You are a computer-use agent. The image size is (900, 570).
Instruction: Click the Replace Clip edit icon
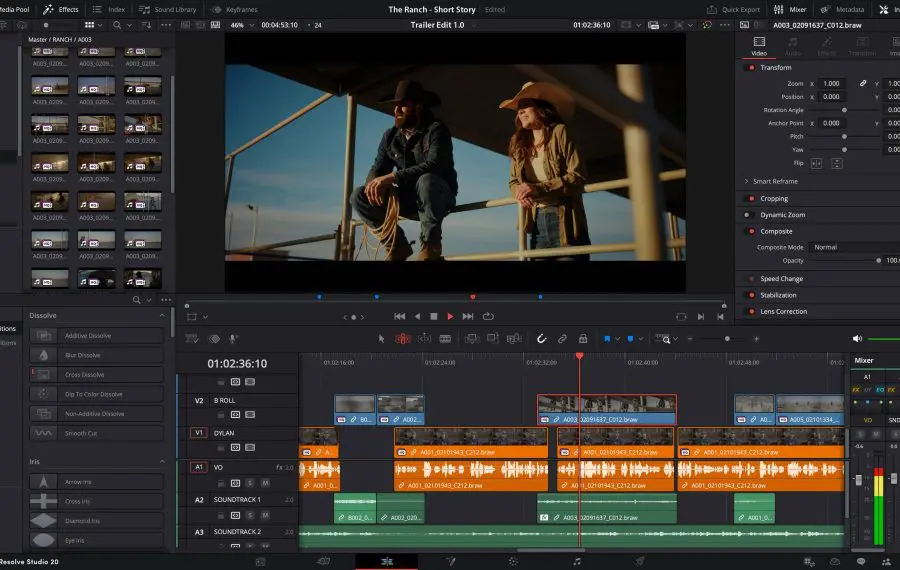coord(514,339)
